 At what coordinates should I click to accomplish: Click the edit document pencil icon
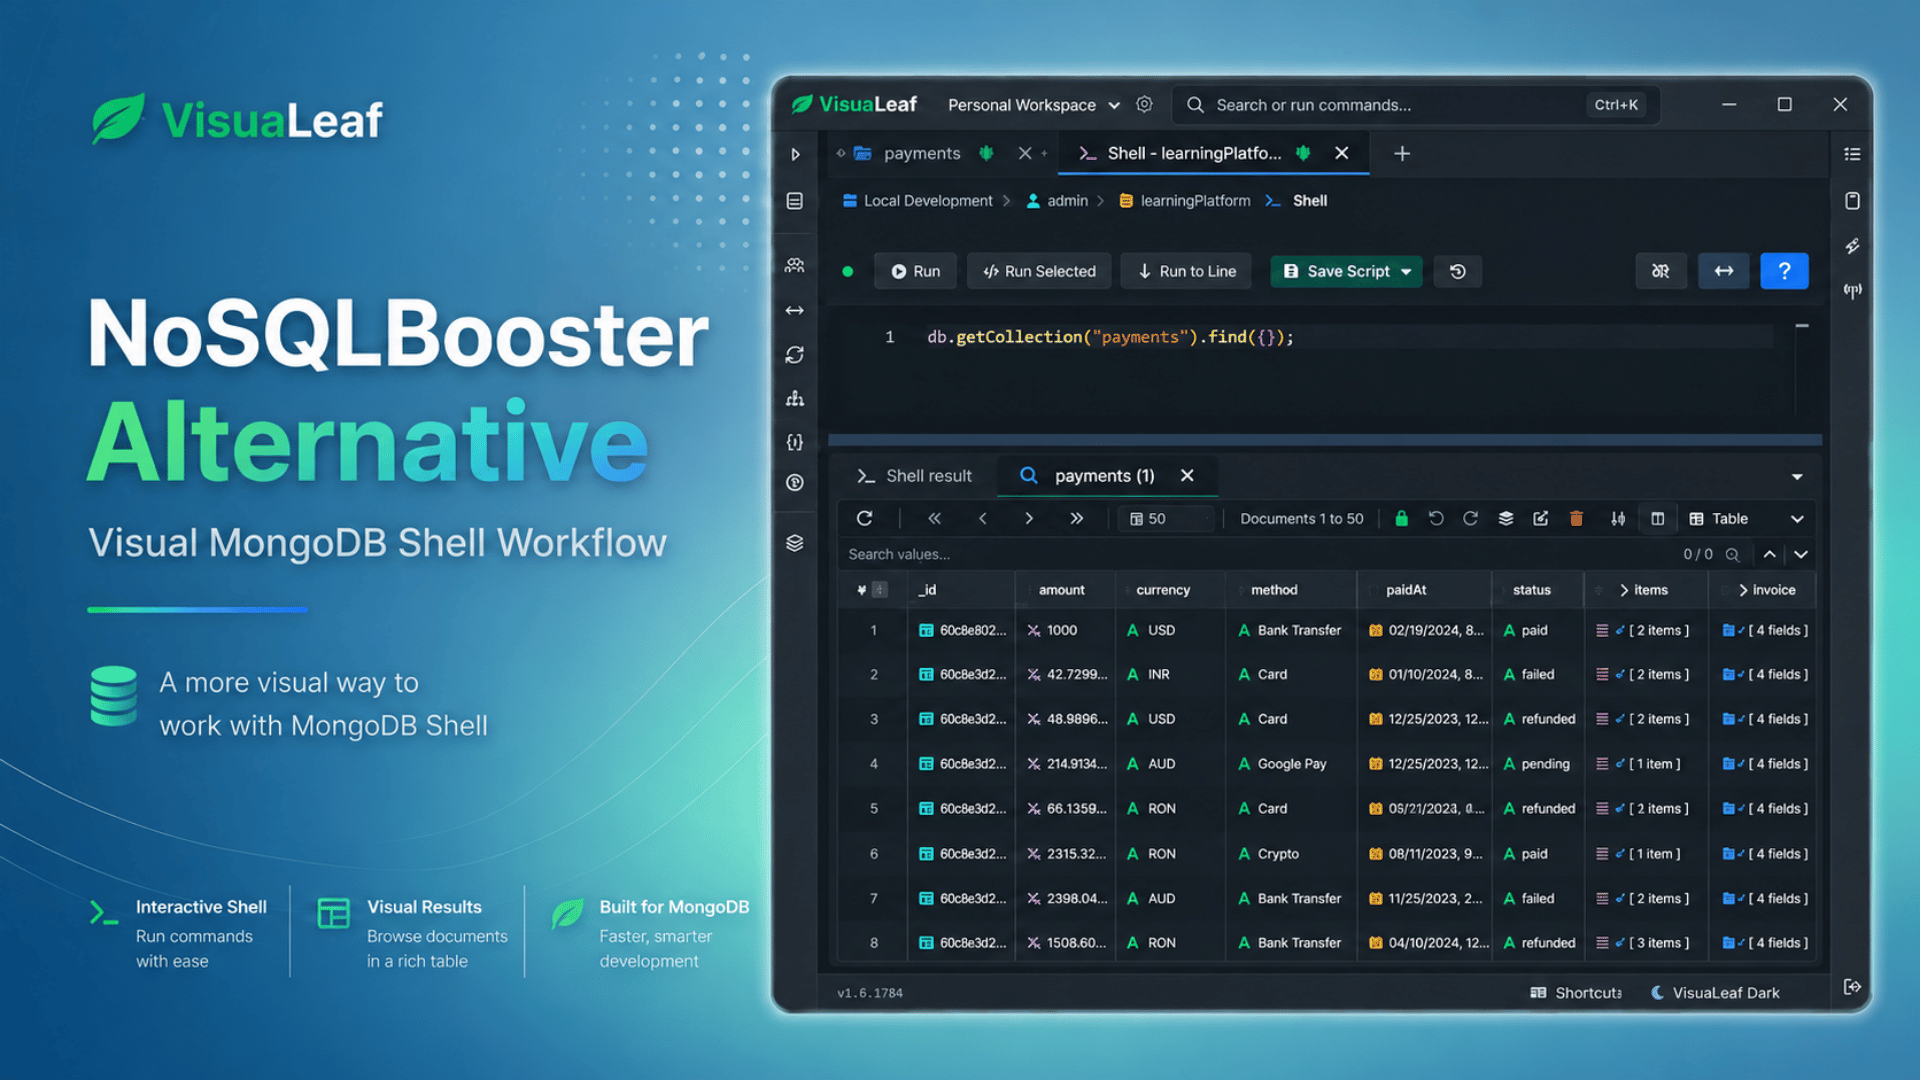click(1540, 518)
